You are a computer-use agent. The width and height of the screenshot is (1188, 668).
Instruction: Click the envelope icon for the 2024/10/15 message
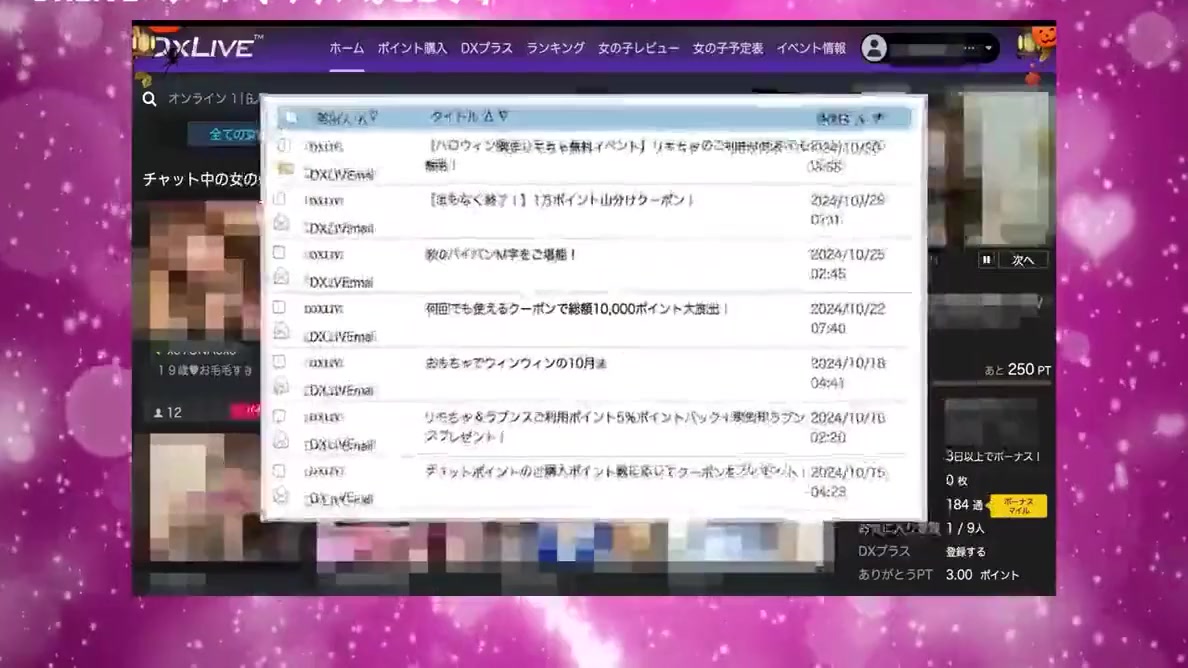tap(281, 495)
